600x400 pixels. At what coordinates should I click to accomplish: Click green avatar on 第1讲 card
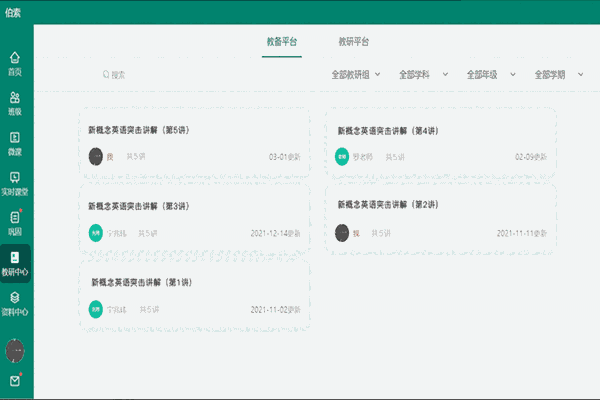point(96,309)
